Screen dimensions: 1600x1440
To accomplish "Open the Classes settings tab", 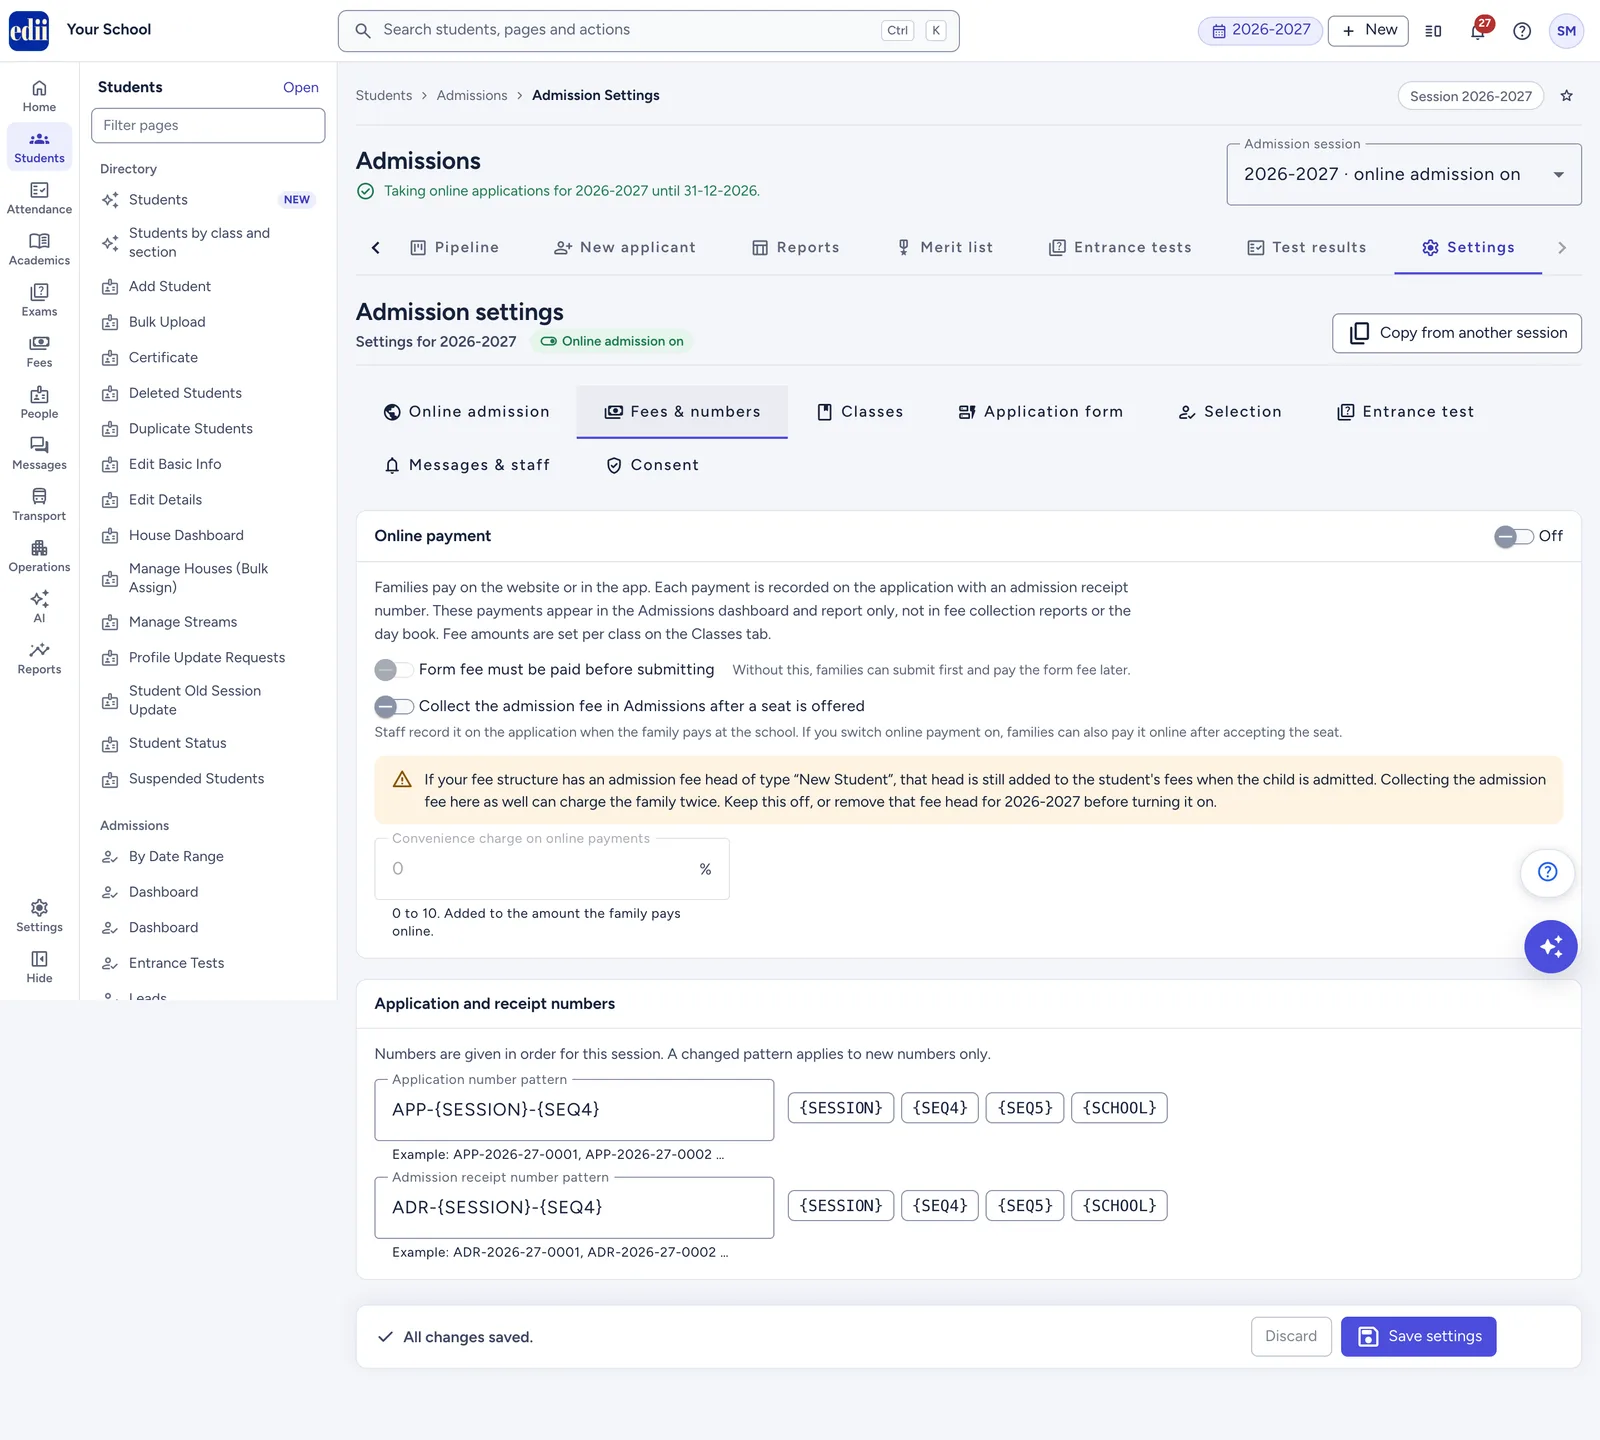I will 860,412.
